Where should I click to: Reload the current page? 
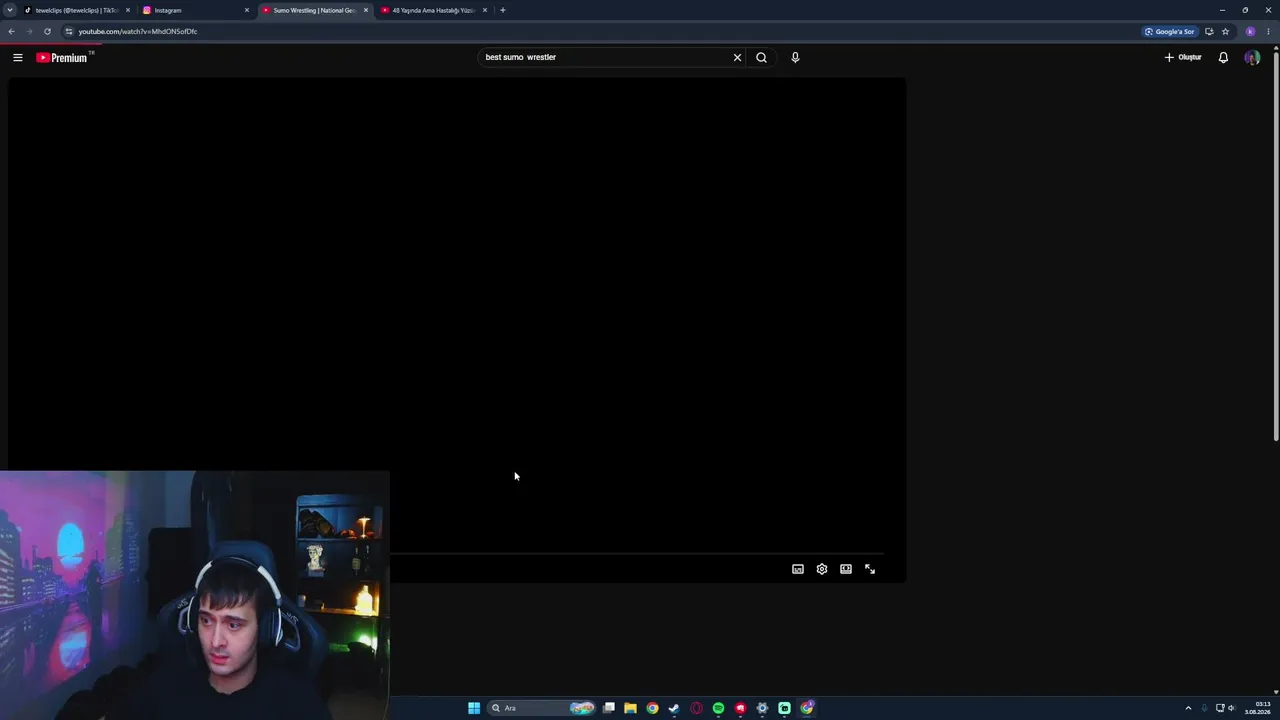[x=47, y=31]
